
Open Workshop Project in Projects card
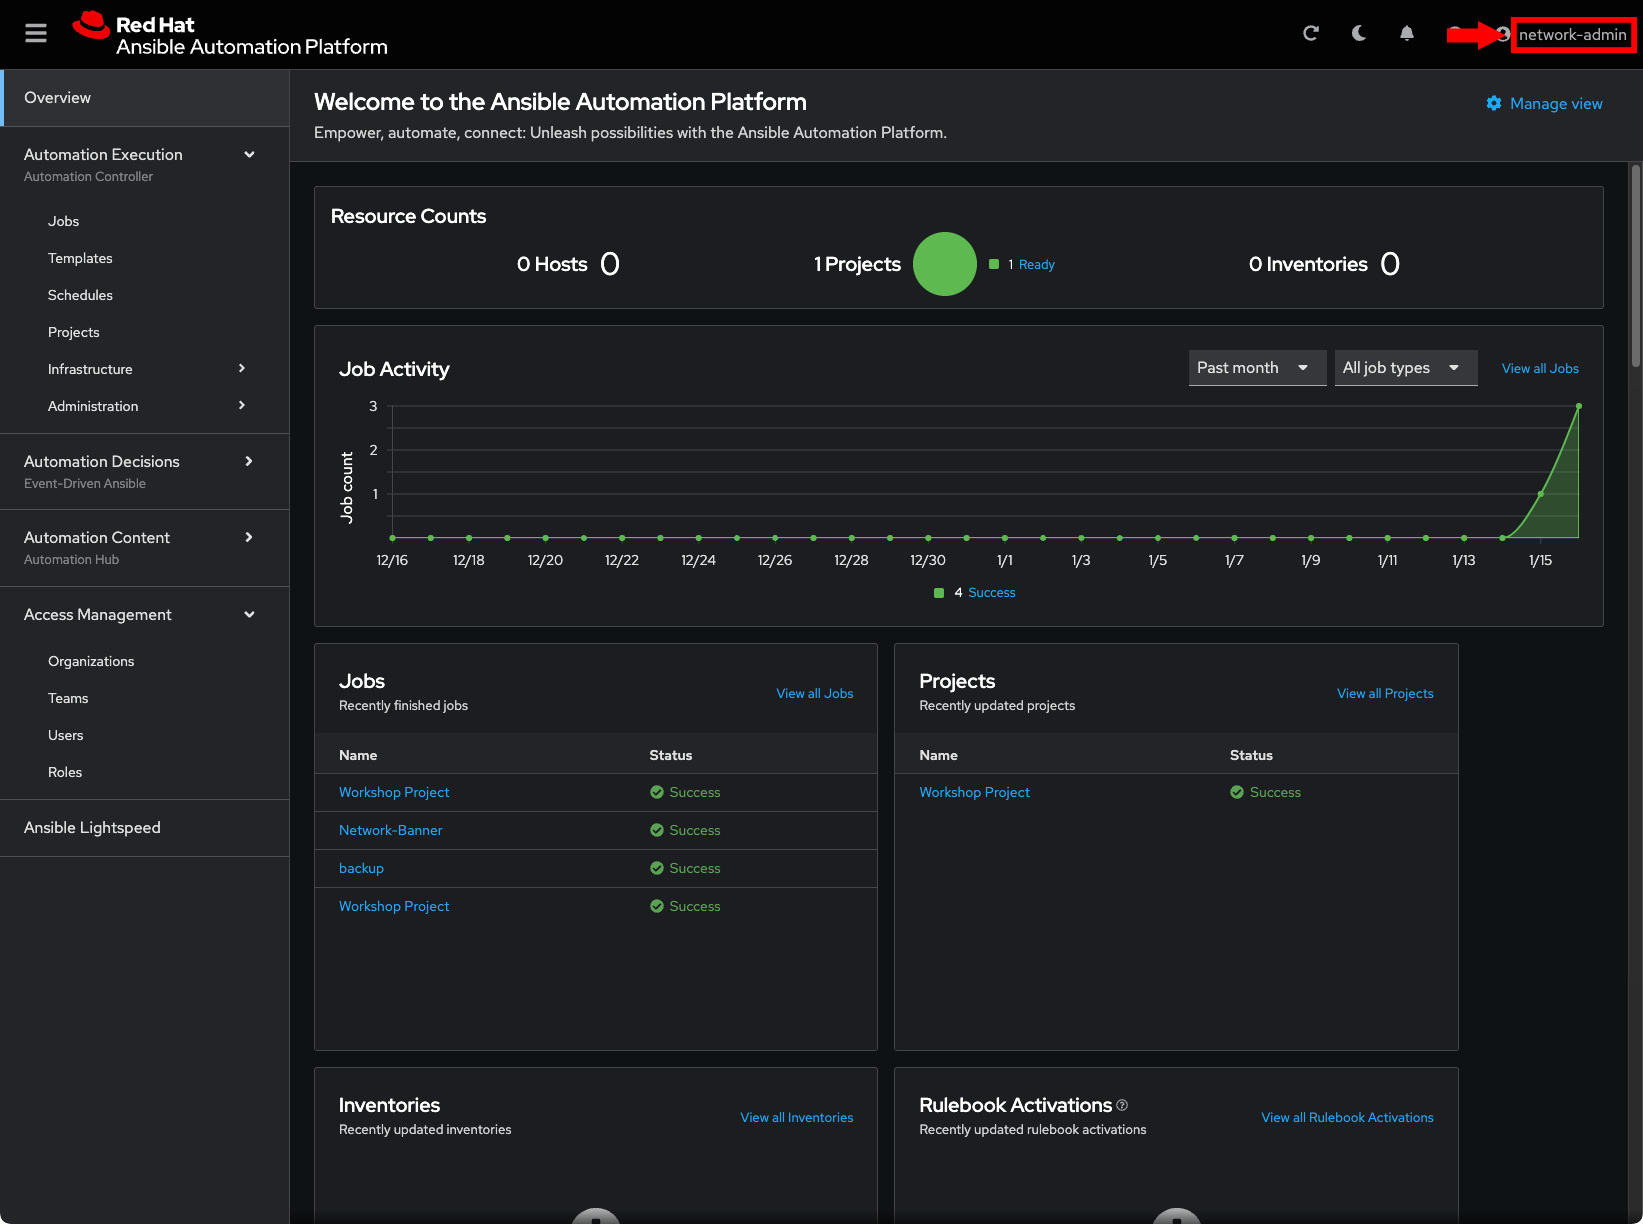[x=974, y=792]
